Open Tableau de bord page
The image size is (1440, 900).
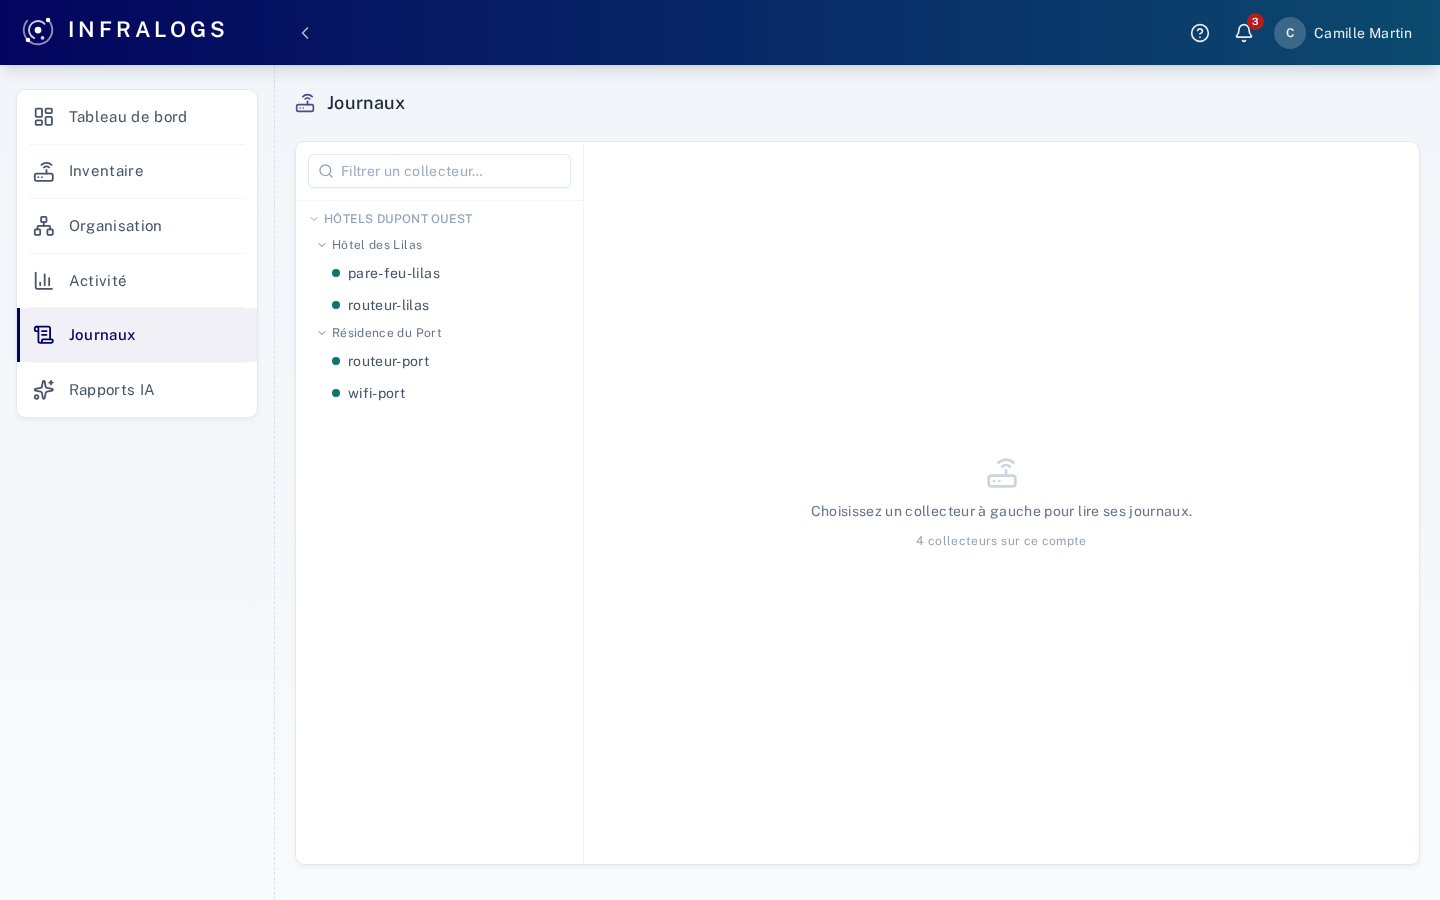point(137,117)
